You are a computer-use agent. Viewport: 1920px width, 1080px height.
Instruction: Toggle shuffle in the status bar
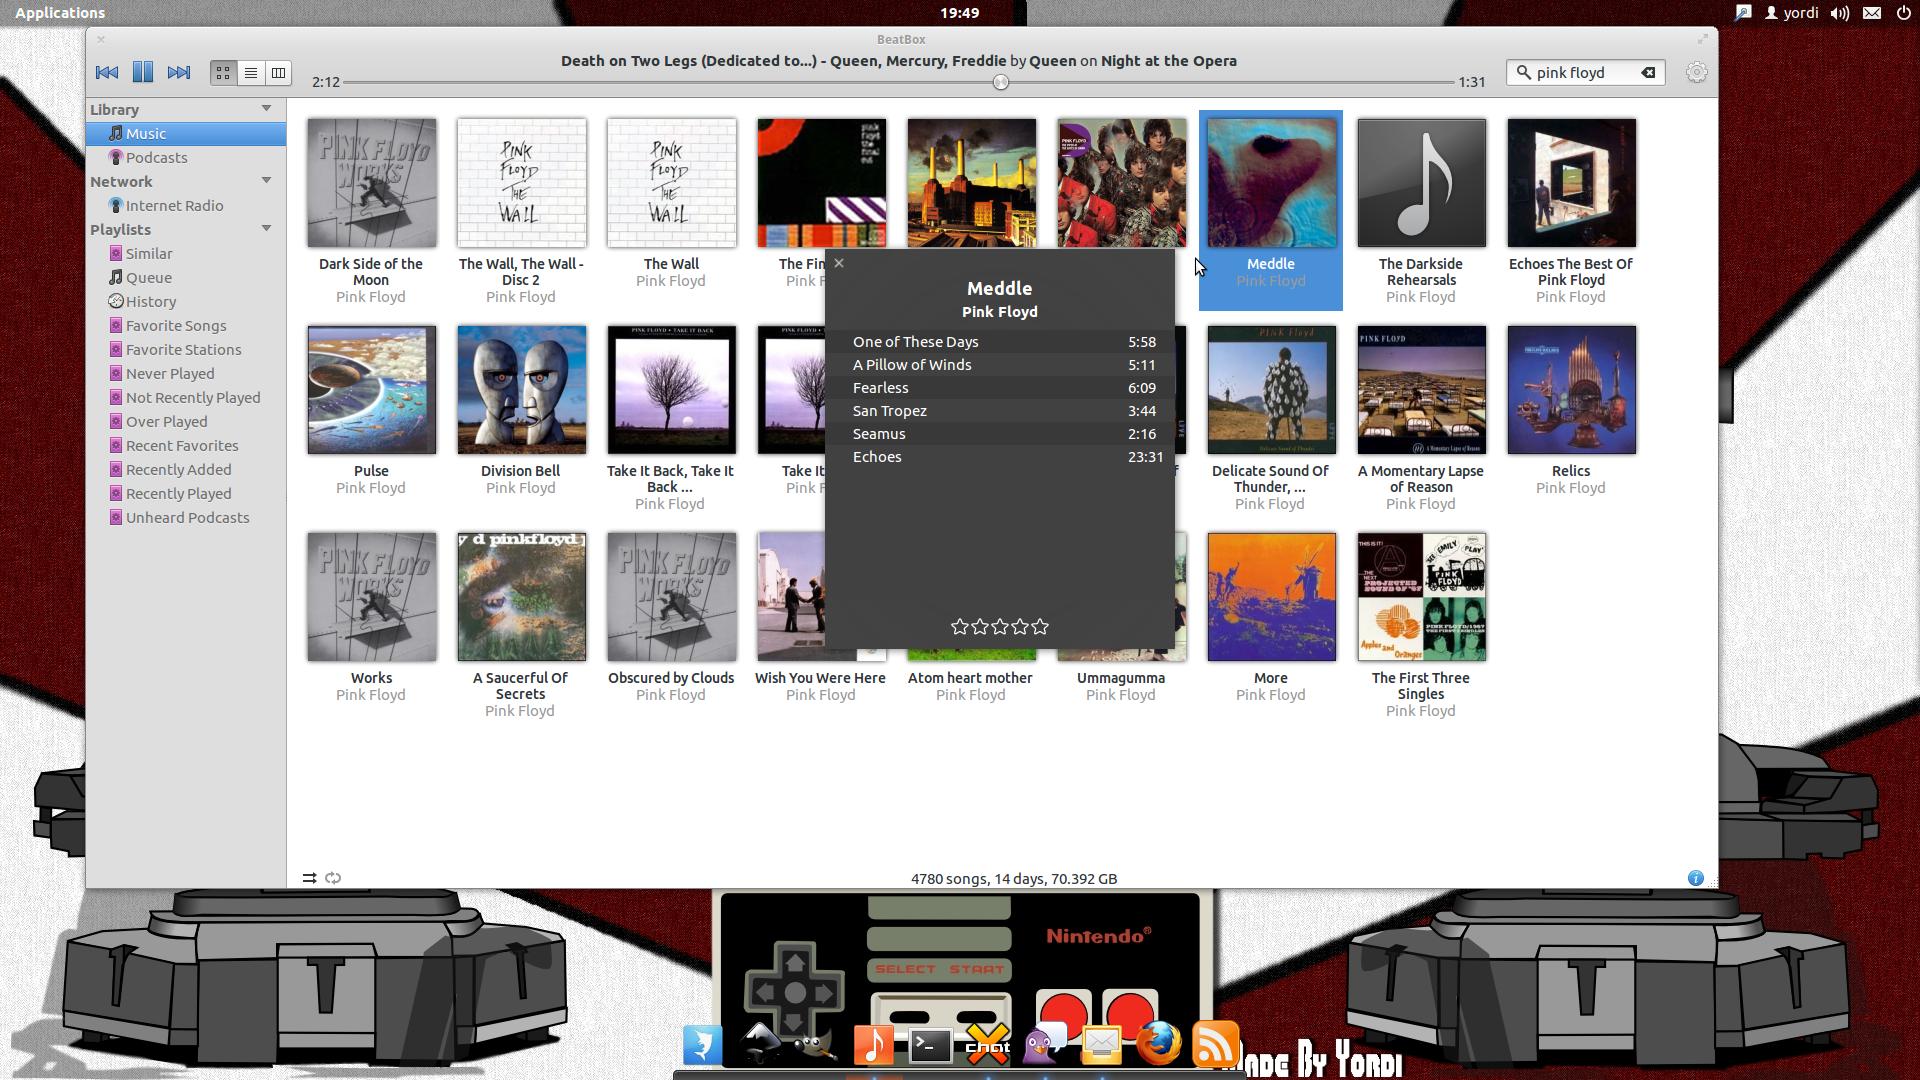click(x=309, y=878)
